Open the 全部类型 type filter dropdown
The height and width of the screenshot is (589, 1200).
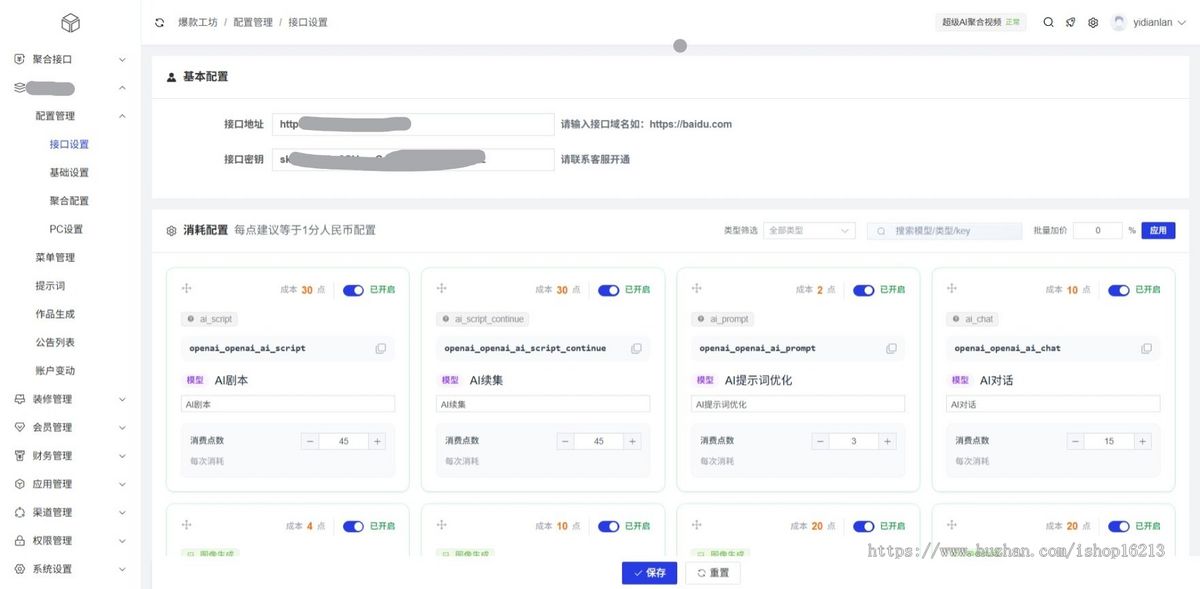tap(809, 230)
